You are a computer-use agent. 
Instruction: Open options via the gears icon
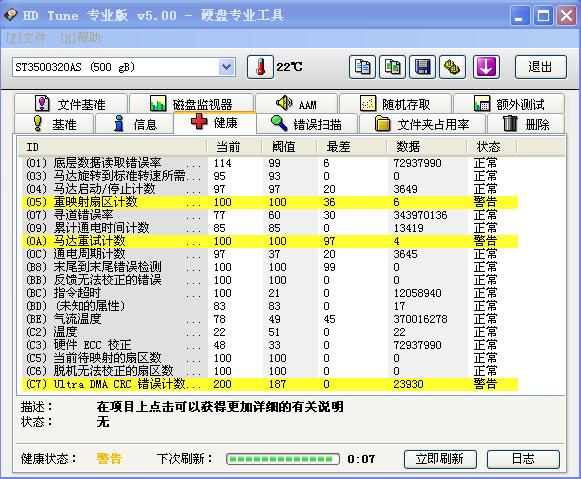coord(452,67)
